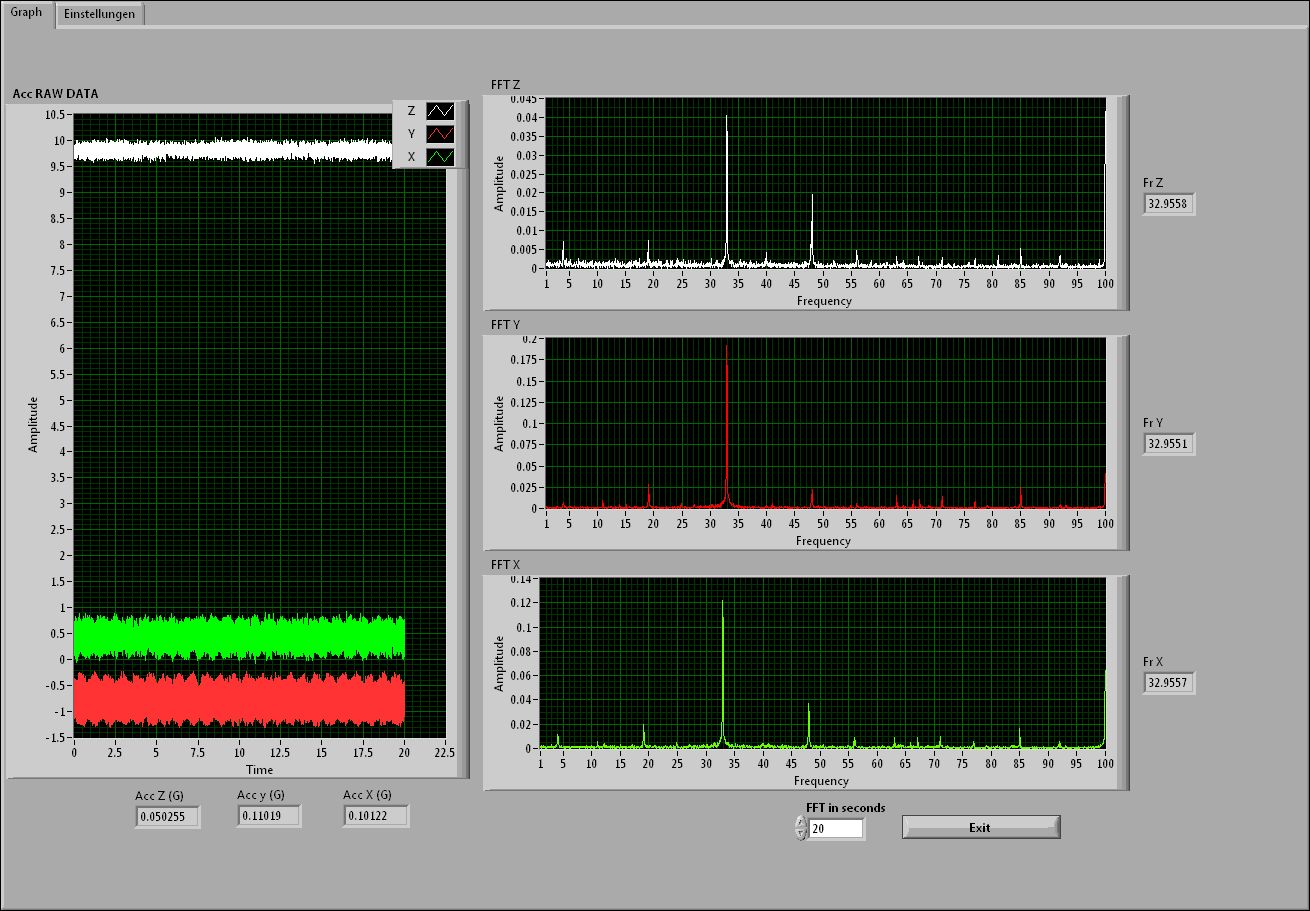
Task: Click the red Y band in raw data graph
Action: (238, 699)
